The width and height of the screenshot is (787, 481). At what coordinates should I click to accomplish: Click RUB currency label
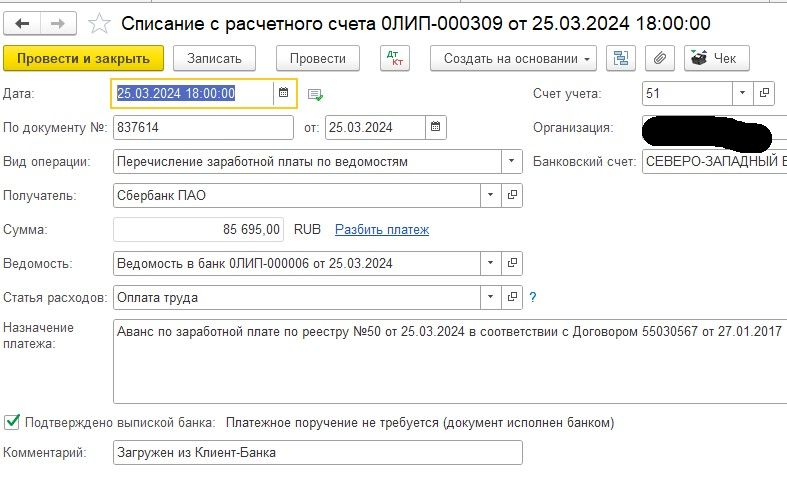pos(307,229)
